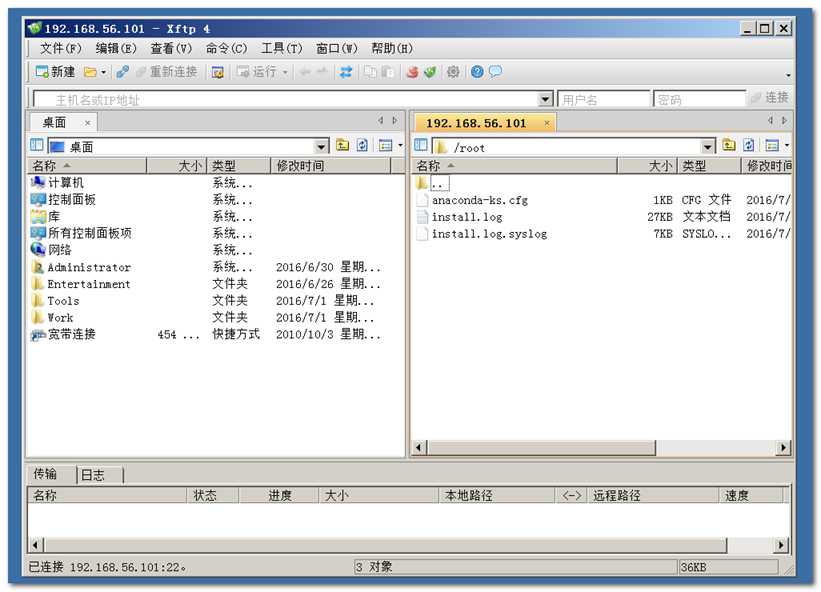Click the paste icon in main toolbar

tap(387, 72)
